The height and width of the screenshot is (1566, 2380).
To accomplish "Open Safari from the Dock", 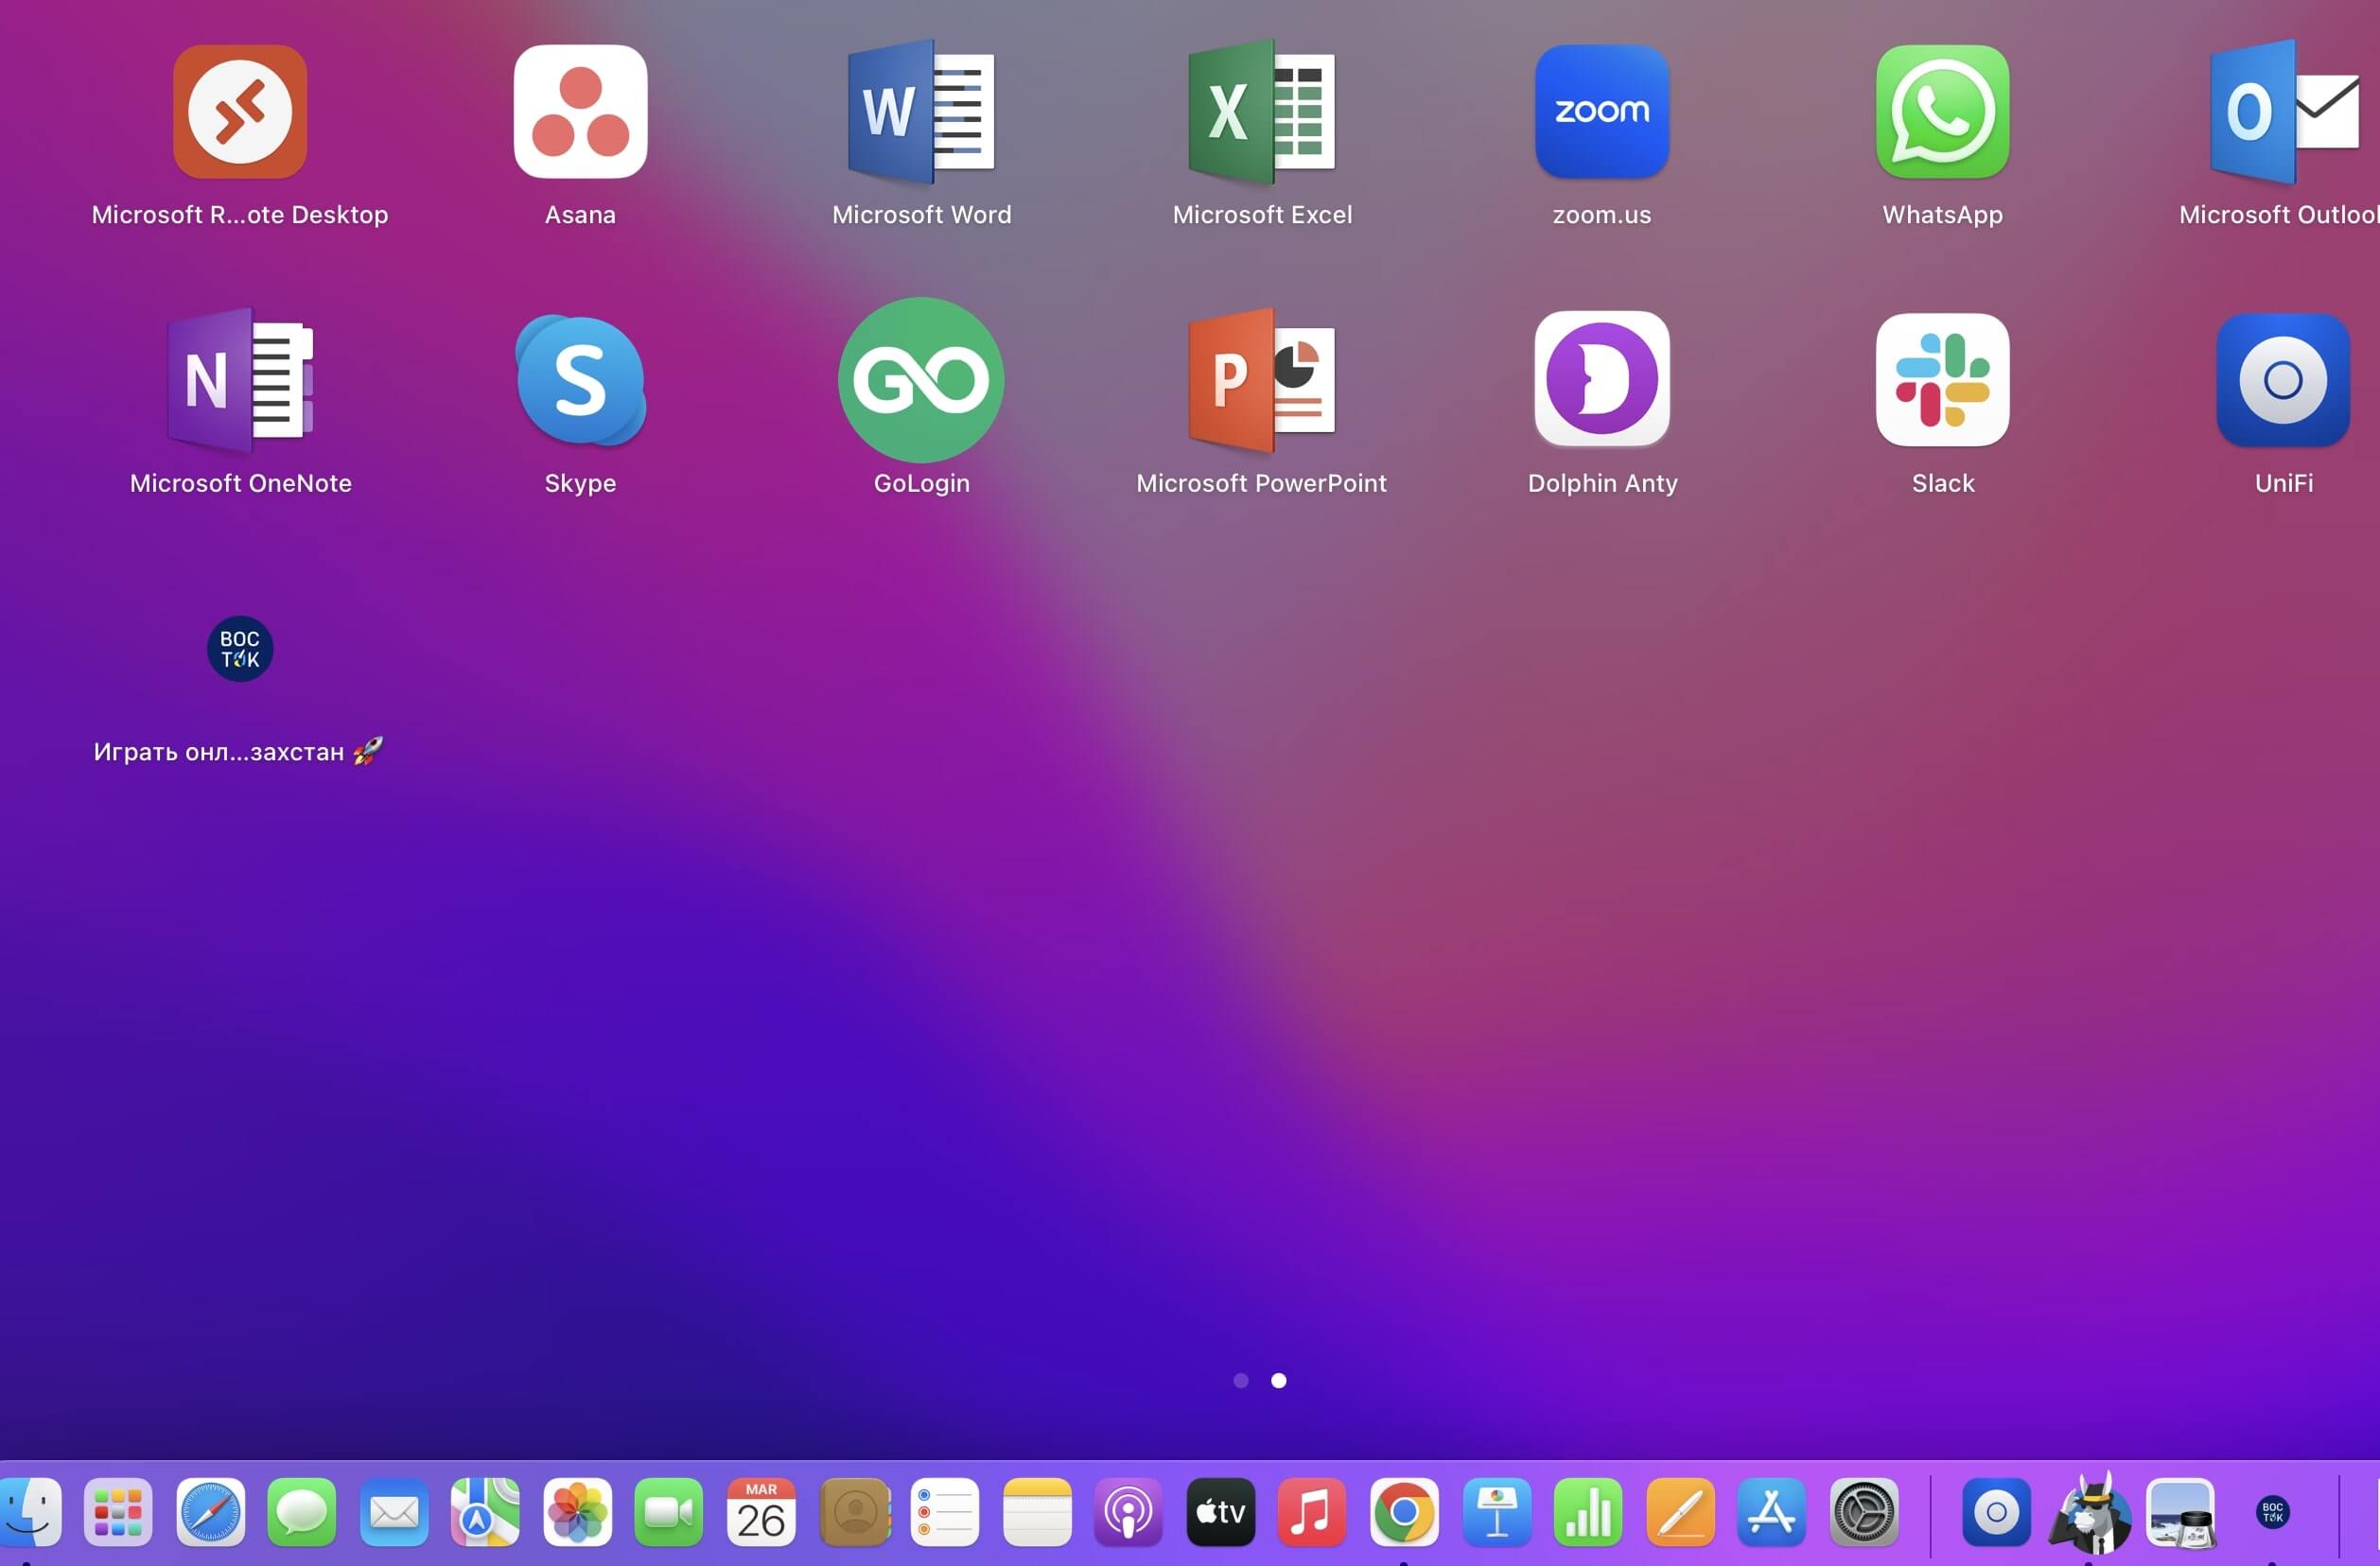I will click(210, 1512).
